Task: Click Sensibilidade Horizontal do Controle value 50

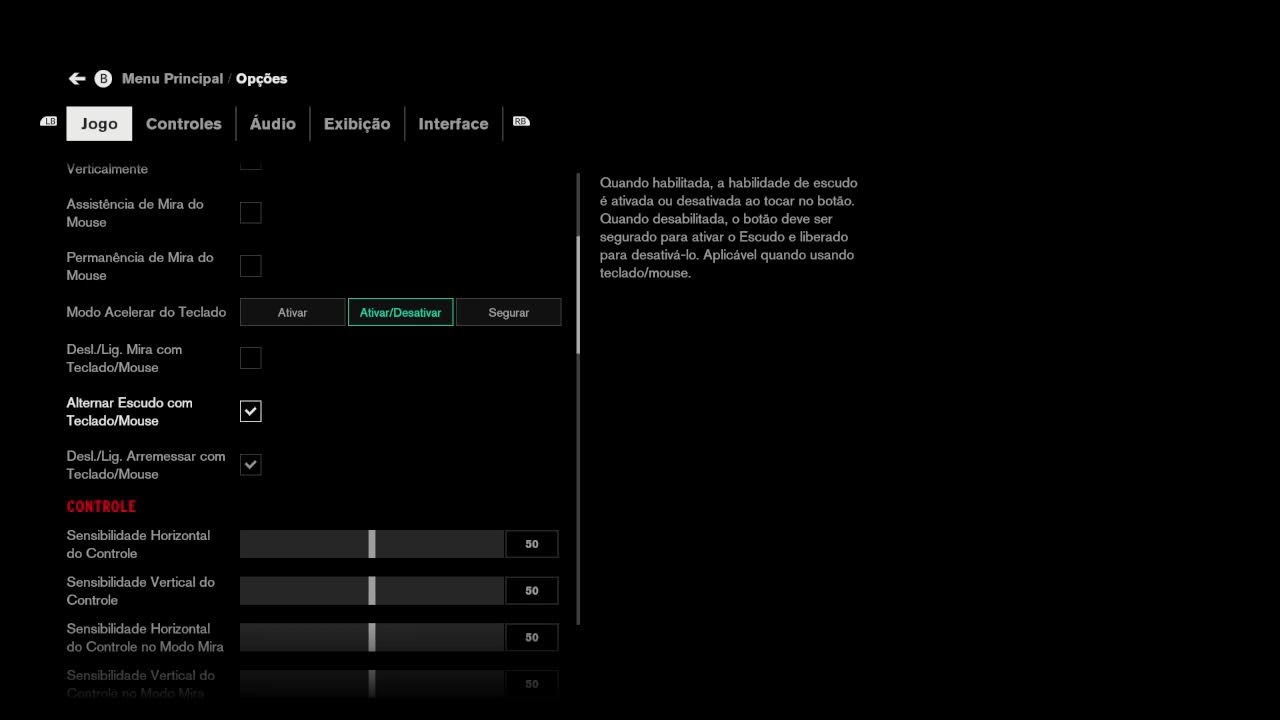Action: (x=532, y=544)
